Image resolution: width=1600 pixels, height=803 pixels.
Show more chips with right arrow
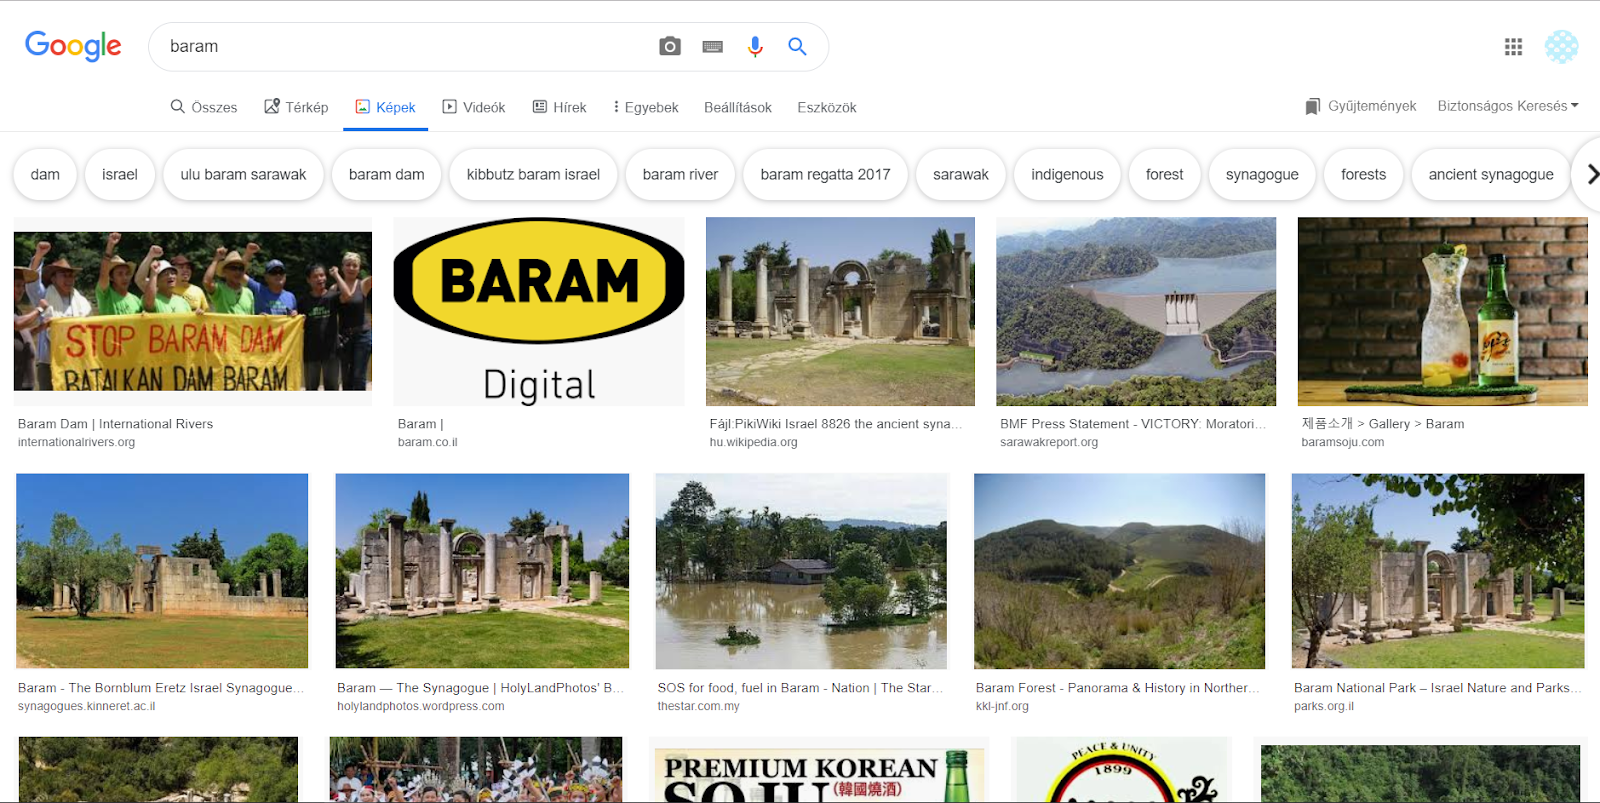coord(1591,174)
